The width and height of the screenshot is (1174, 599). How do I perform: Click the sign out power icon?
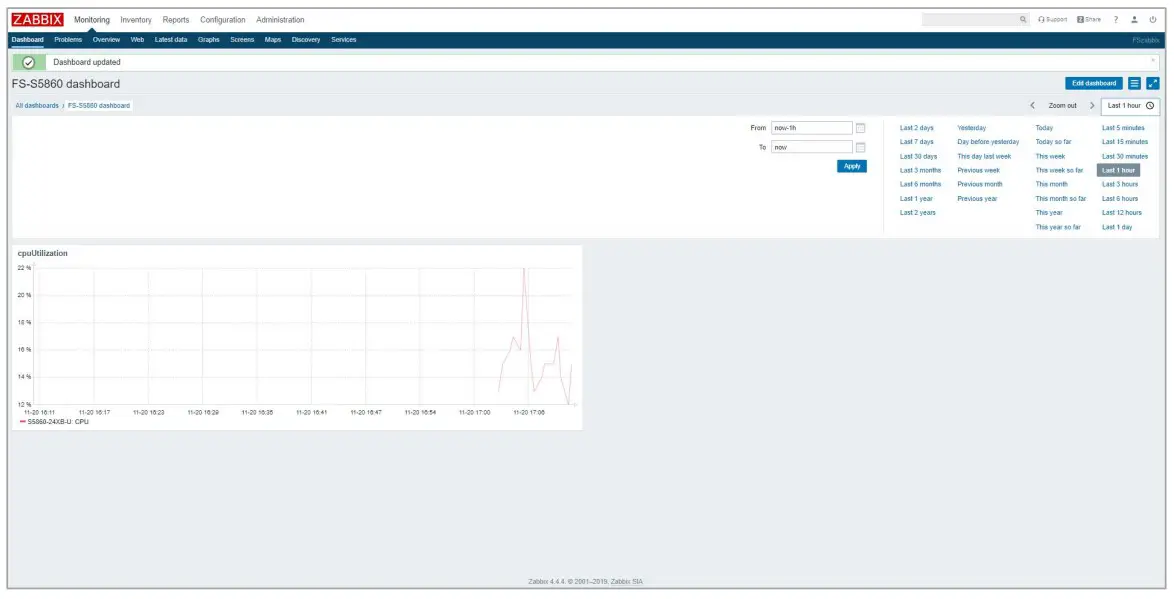(x=1153, y=19)
